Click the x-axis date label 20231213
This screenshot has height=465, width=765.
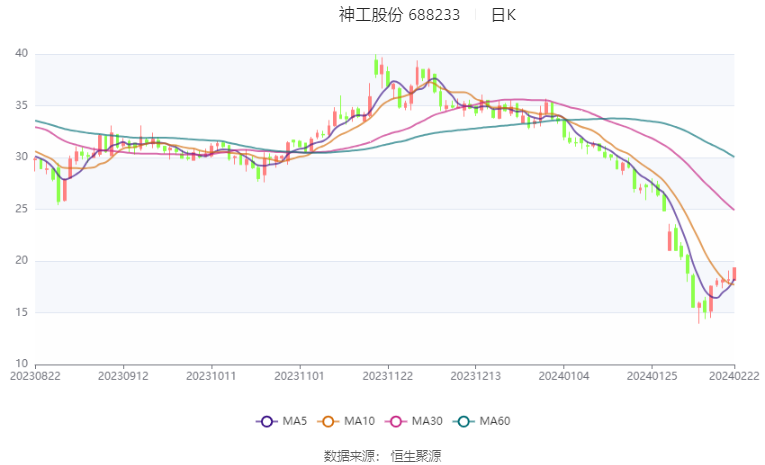pos(476,376)
